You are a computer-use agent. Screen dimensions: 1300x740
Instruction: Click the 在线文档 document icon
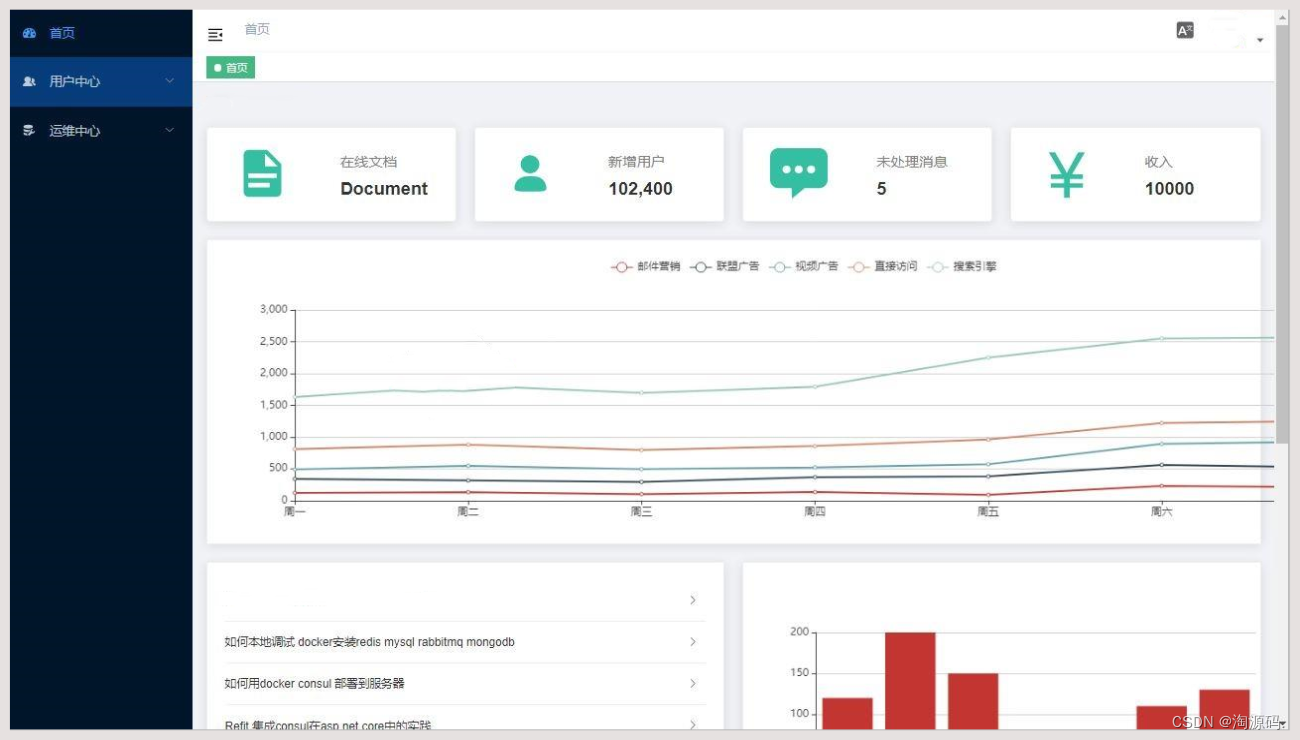[263, 173]
